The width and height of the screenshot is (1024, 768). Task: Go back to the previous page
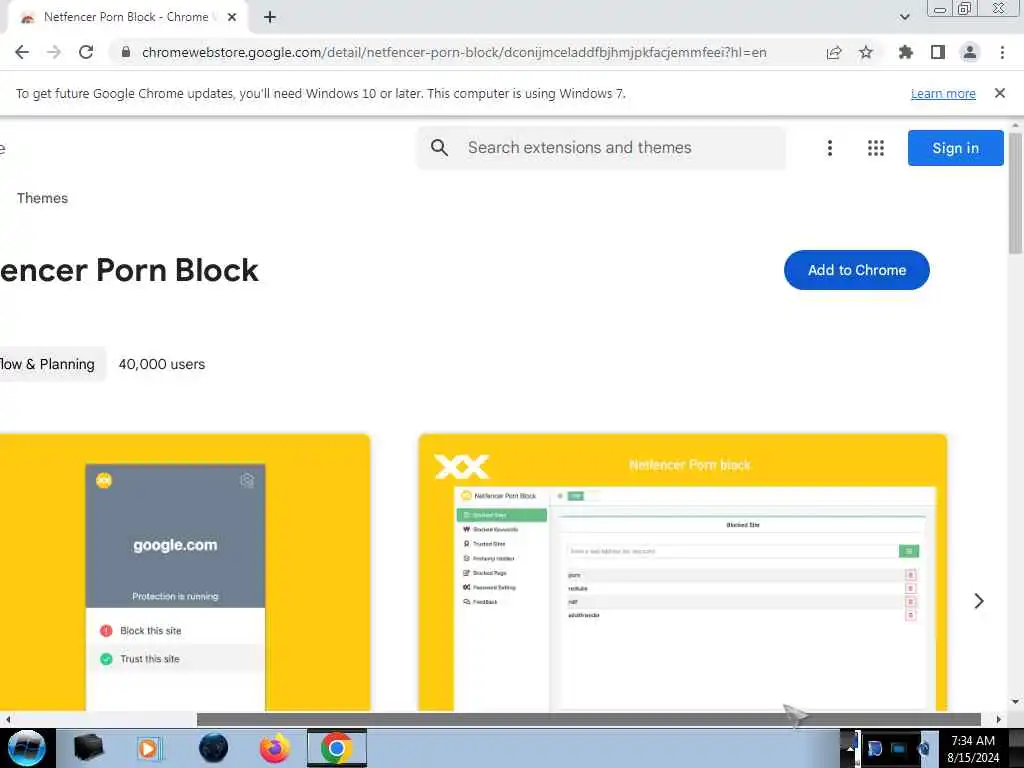(22, 52)
